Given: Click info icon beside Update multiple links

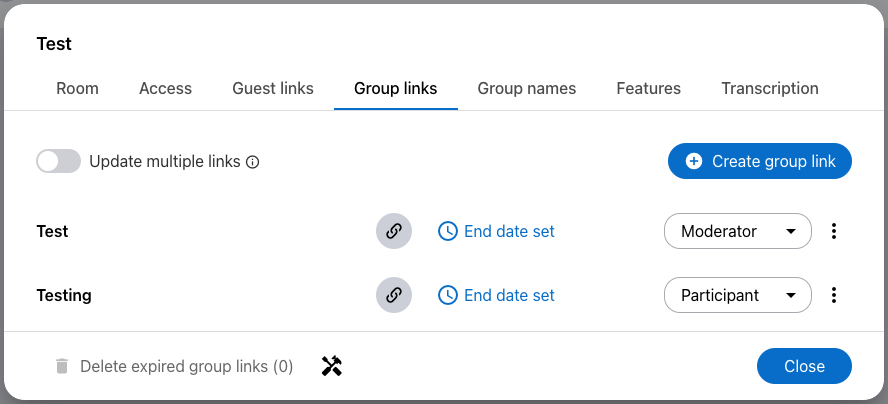Looking at the screenshot, I should [x=253, y=162].
